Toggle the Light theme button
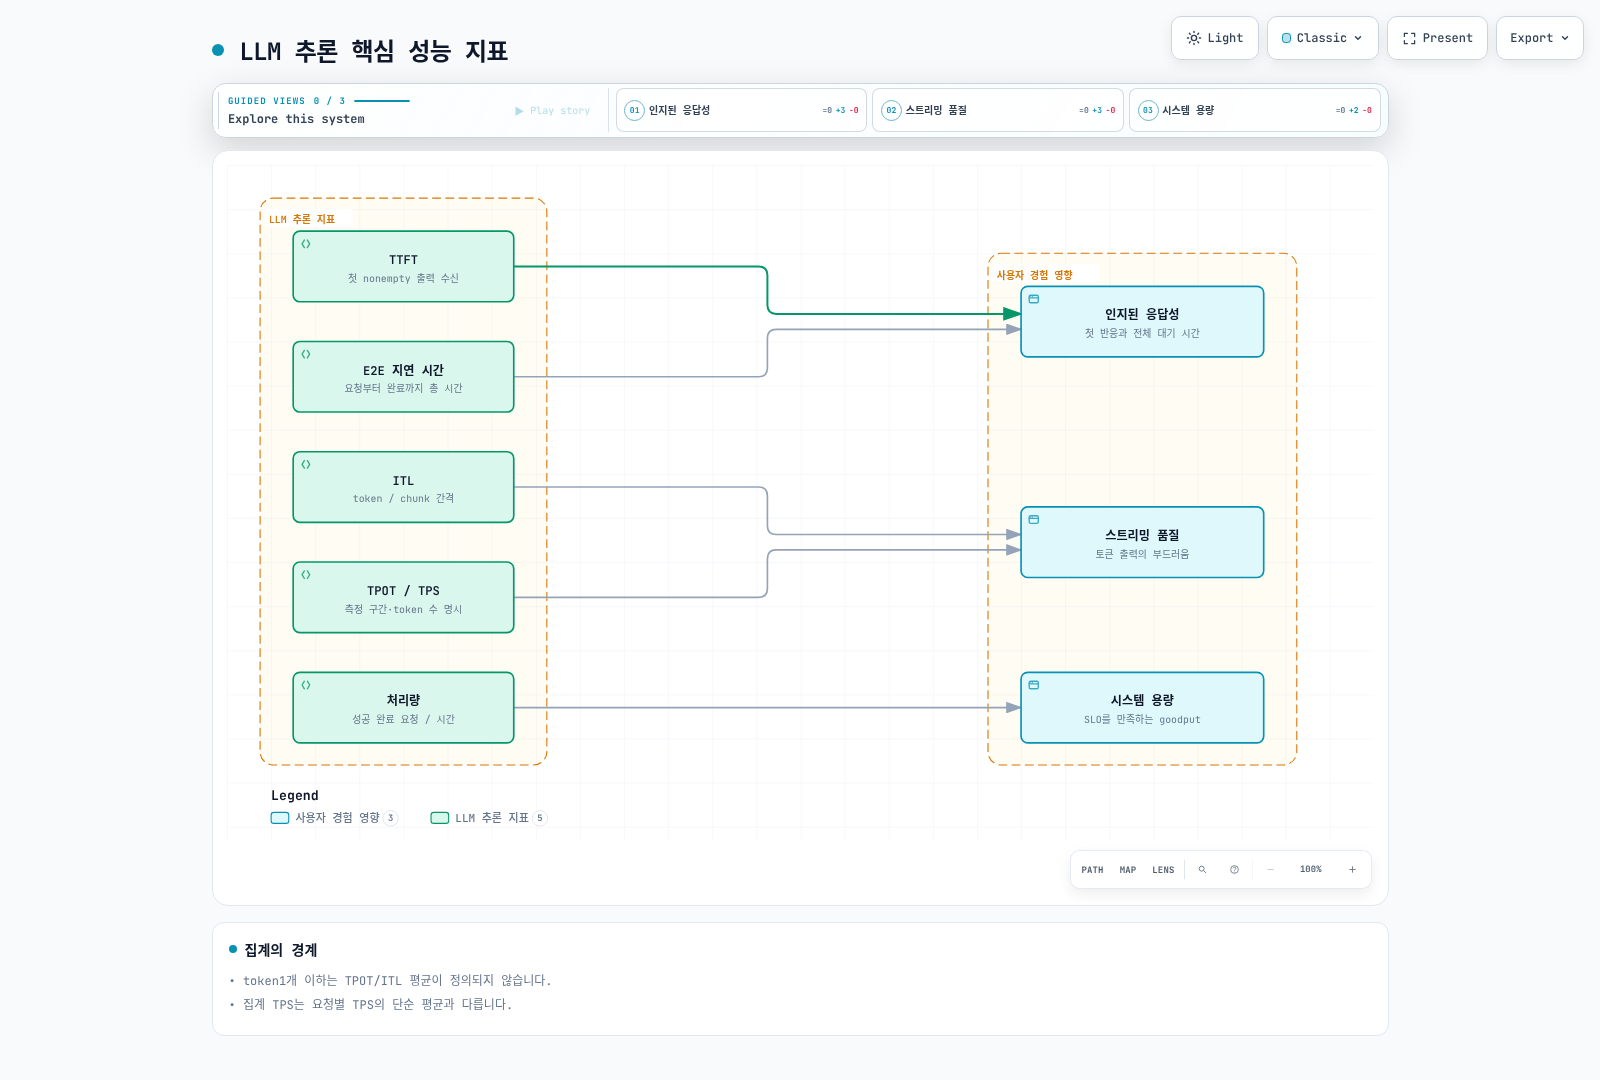Screen dimensions: 1600x1080 (x=1214, y=38)
